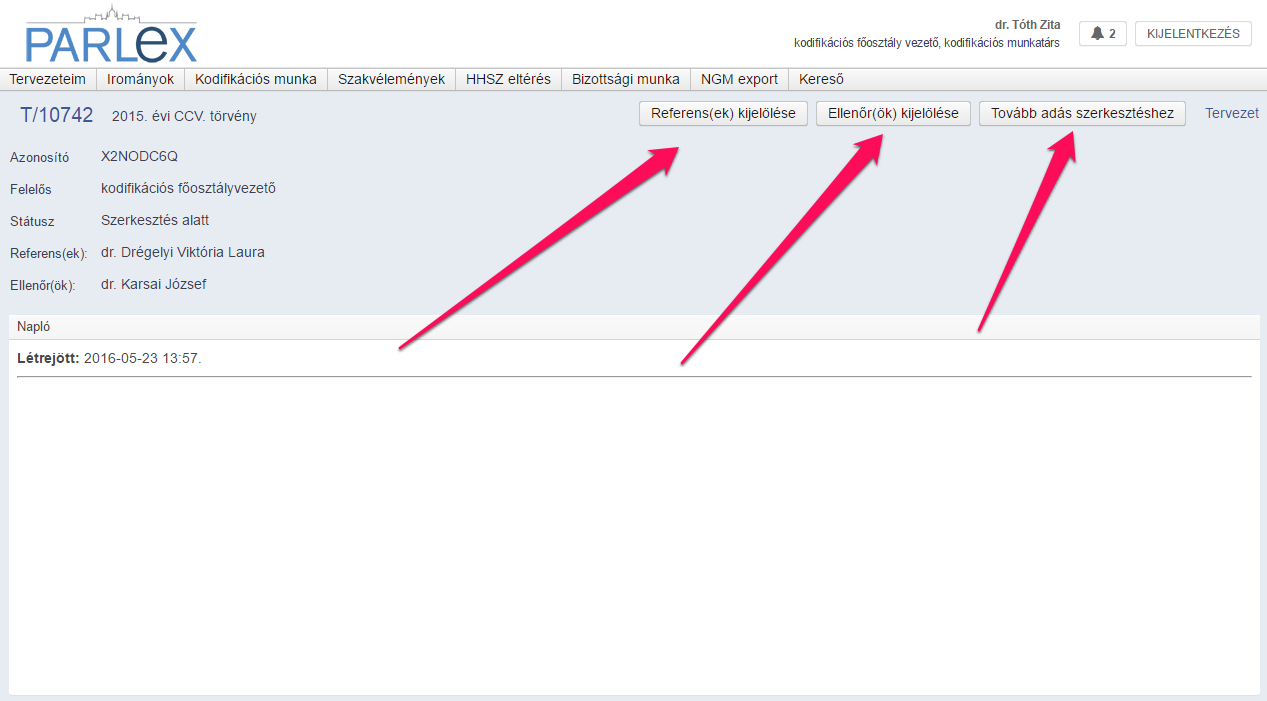Viewport: 1267px width, 701px height.
Task: Click the Tervezet link
Action: coord(1232,114)
